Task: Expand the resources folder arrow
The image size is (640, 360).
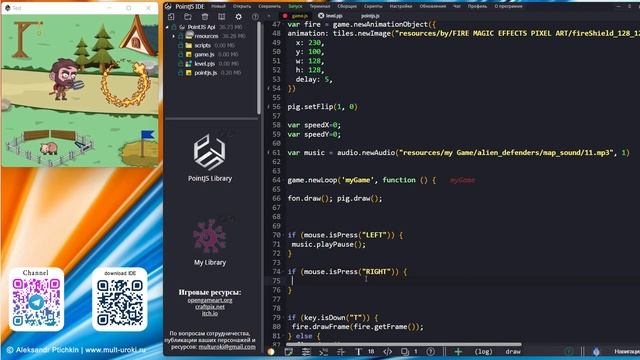Action: pyautogui.click(x=174, y=36)
